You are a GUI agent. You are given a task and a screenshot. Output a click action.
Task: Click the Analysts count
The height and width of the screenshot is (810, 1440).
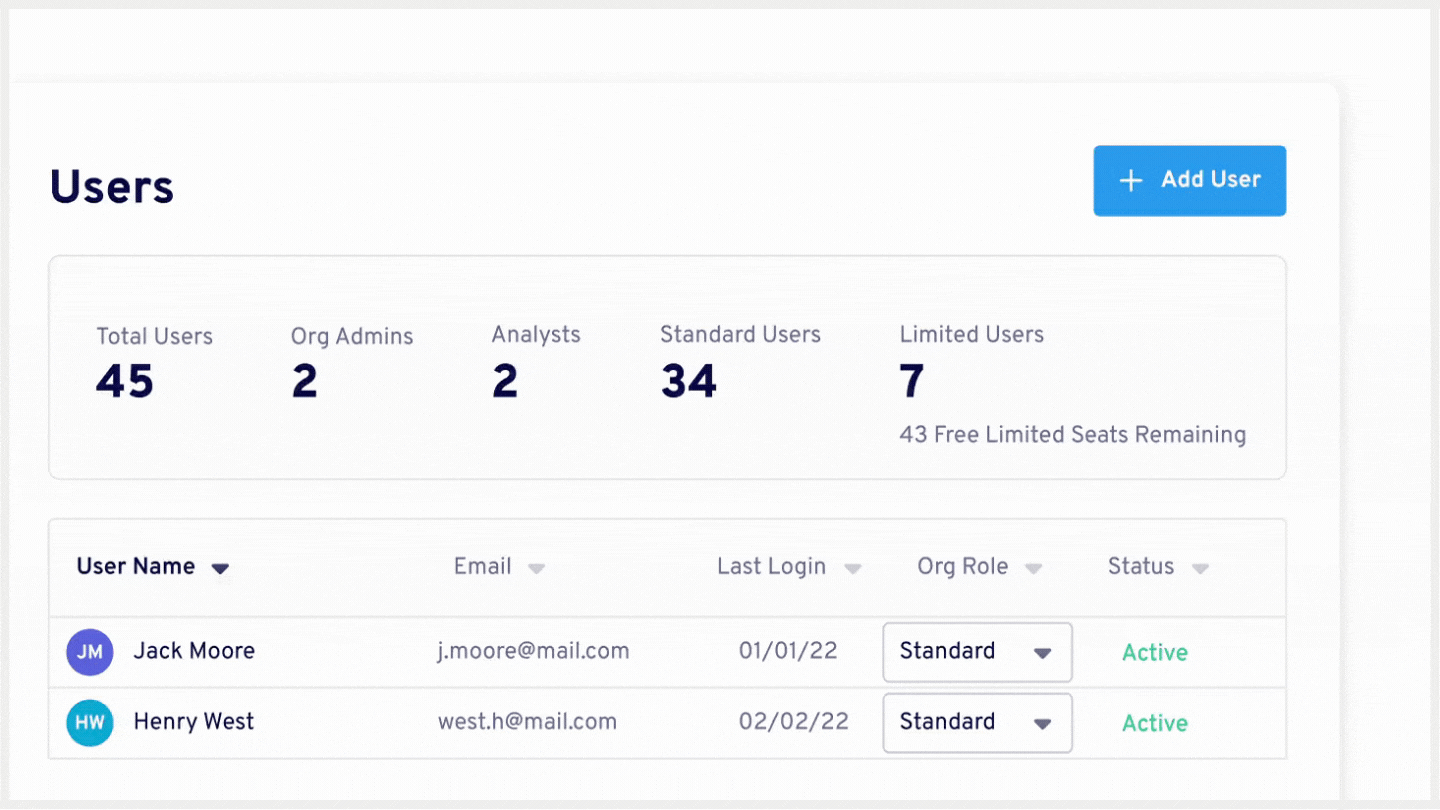coord(505,382)
